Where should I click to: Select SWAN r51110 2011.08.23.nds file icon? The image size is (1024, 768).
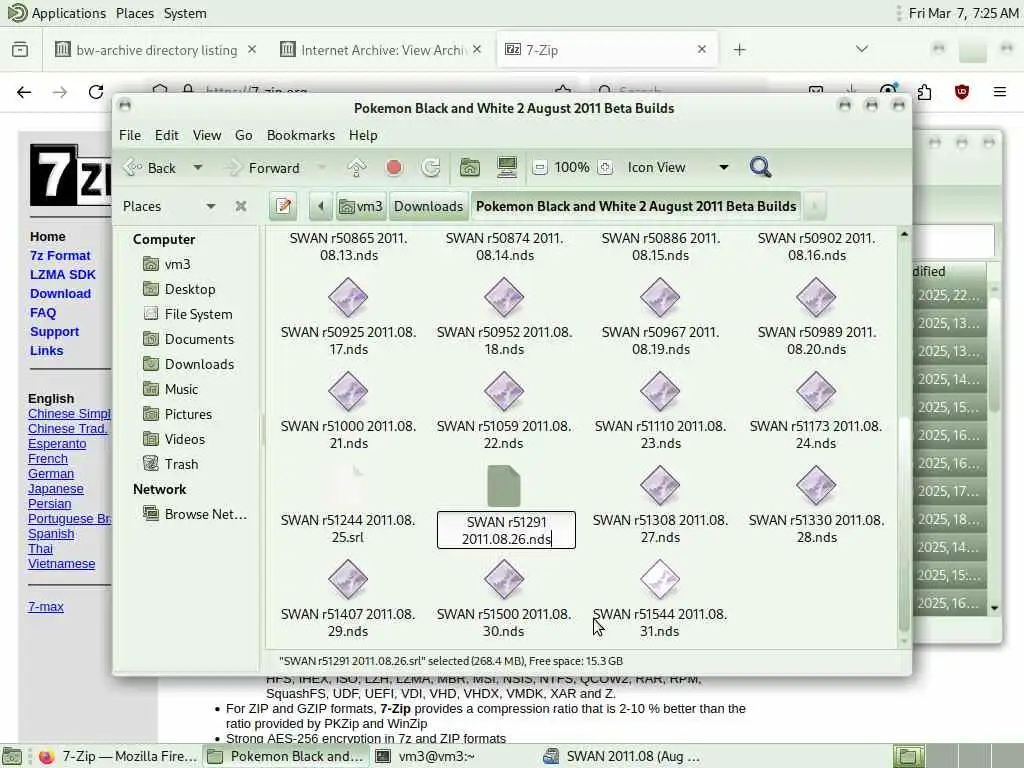[x=660, y=391]
